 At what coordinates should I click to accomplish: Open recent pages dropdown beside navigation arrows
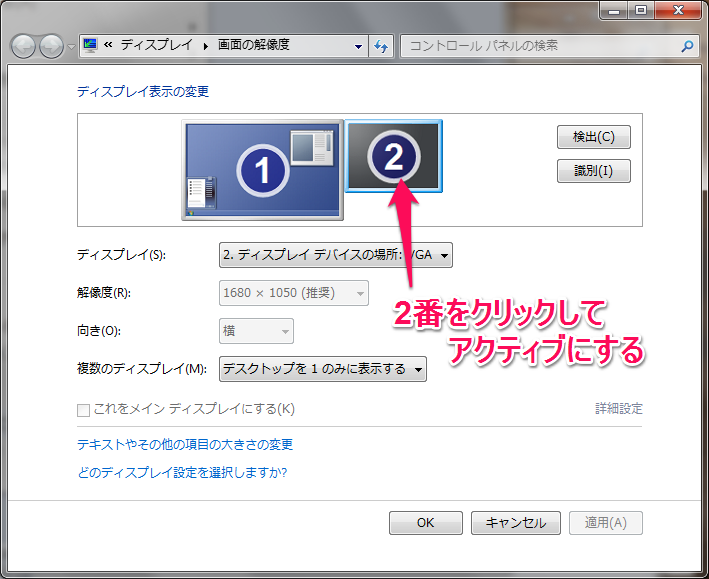pyautogui.click(x=71, y=47)
